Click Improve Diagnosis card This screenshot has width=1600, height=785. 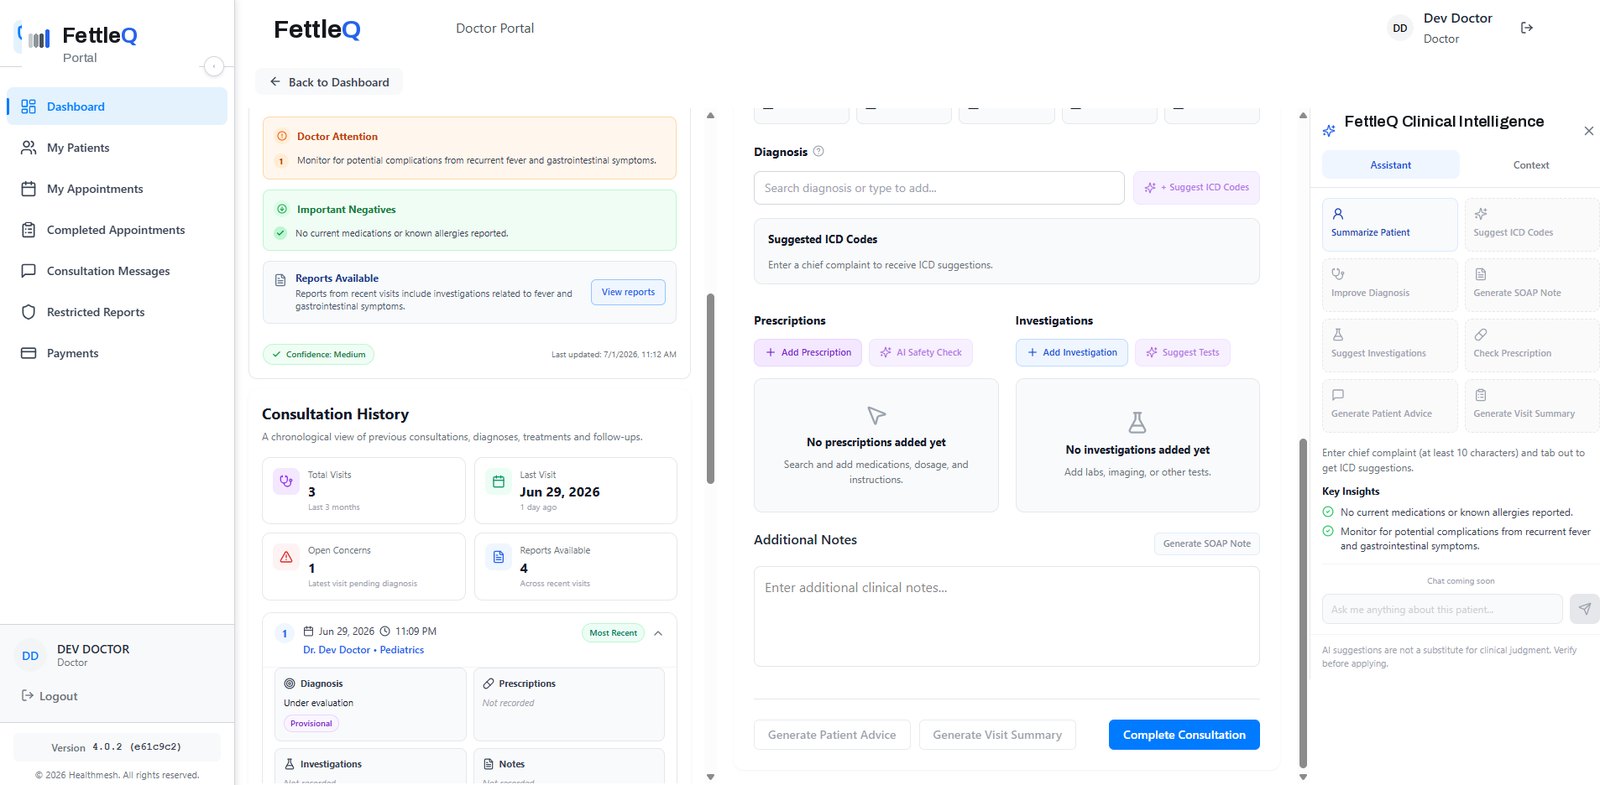click(1390, 284)
